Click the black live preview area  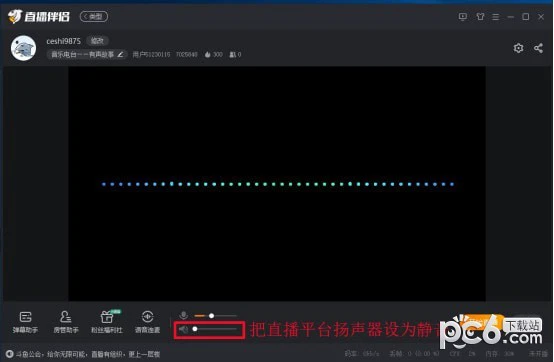pyautogui.click(x=277, y=184)
